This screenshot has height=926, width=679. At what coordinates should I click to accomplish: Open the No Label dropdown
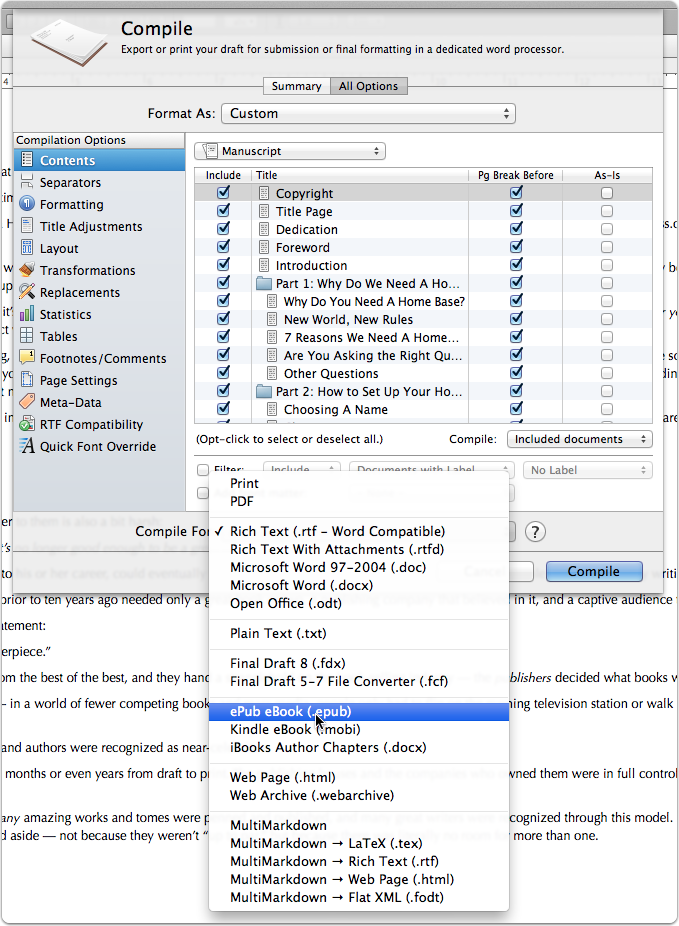(x=587, y=470)
